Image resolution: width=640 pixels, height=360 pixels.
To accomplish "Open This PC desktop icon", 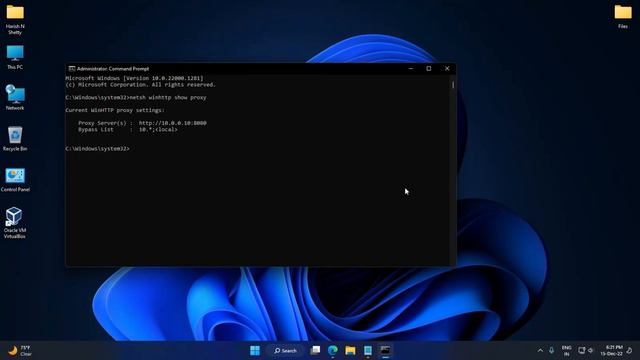I will pos(15,57).
